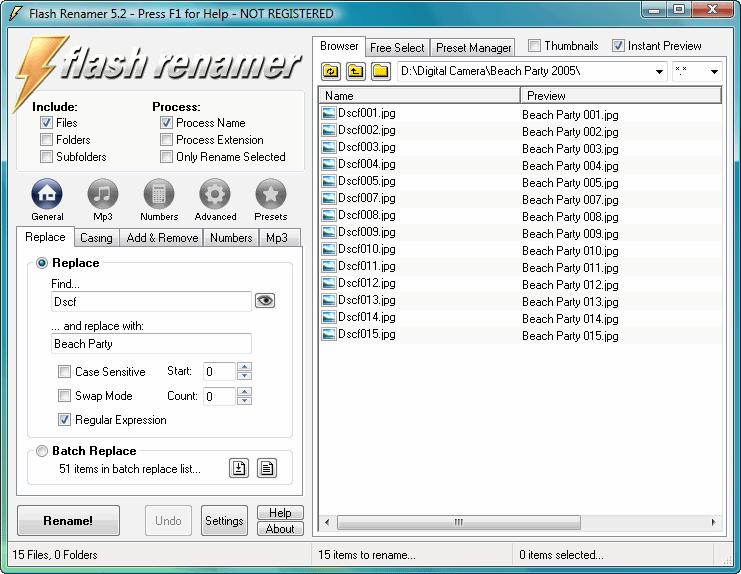The width and height of the screenshot is (741, 574).
Task: Click the Count number field
Action: [x=219, y=396]
